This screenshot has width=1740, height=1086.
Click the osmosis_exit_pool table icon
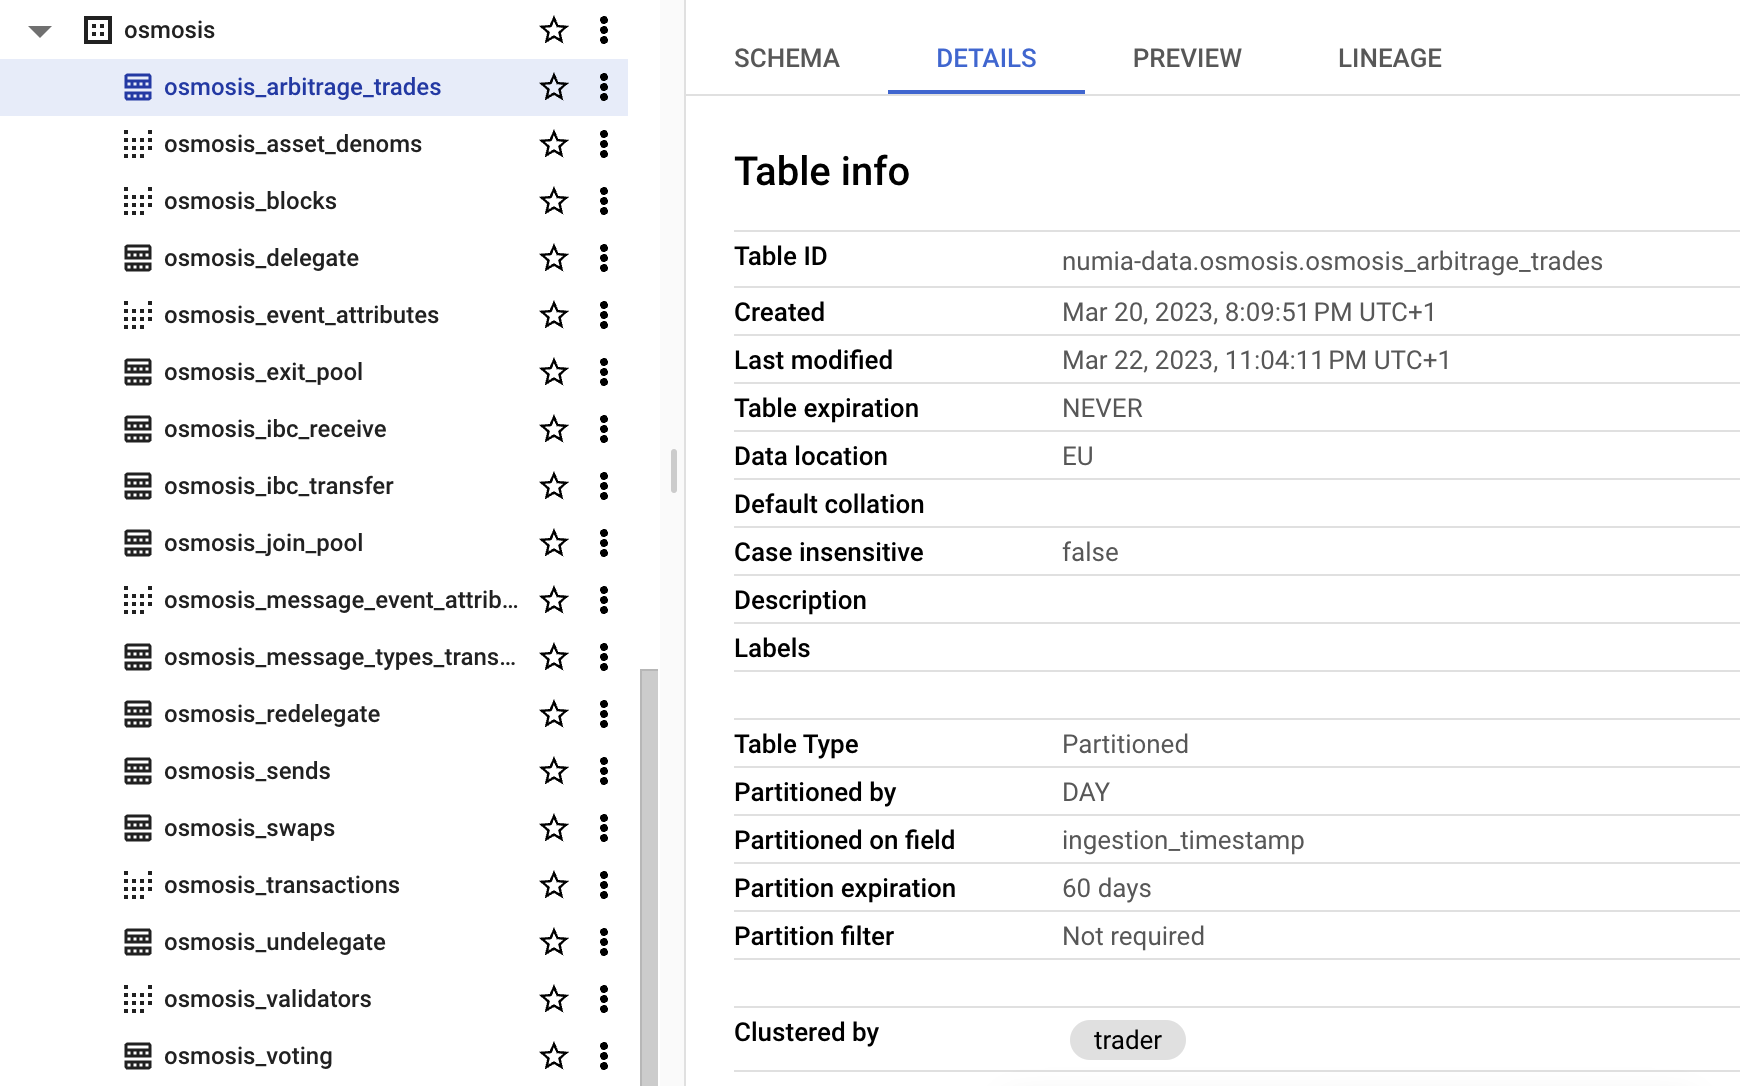coord(138,372)
